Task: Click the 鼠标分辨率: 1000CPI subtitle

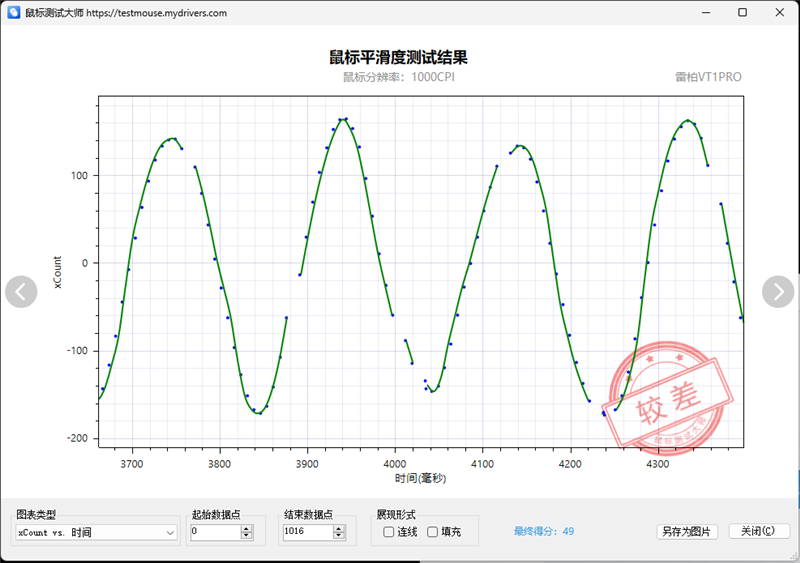Action: [399, 77]
